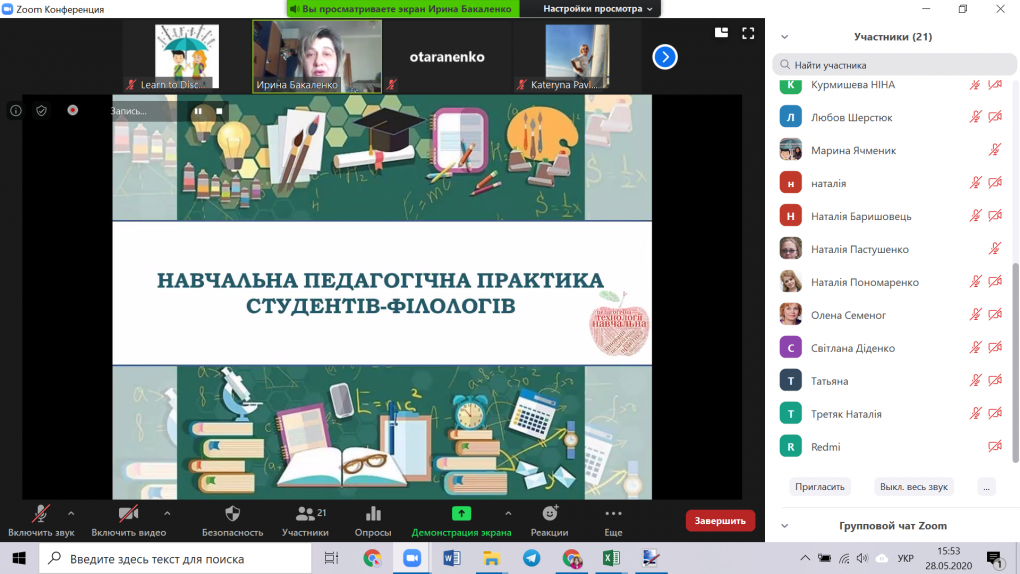Stop the recording

pyautogui.click(x=219, y=111)
